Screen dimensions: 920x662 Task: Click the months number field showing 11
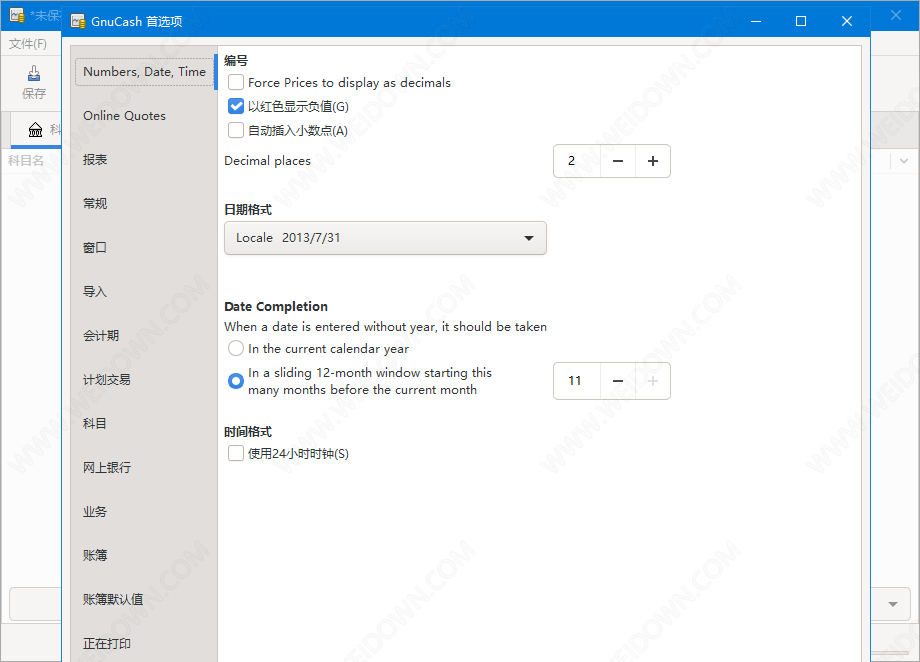[x=577, y=381]
